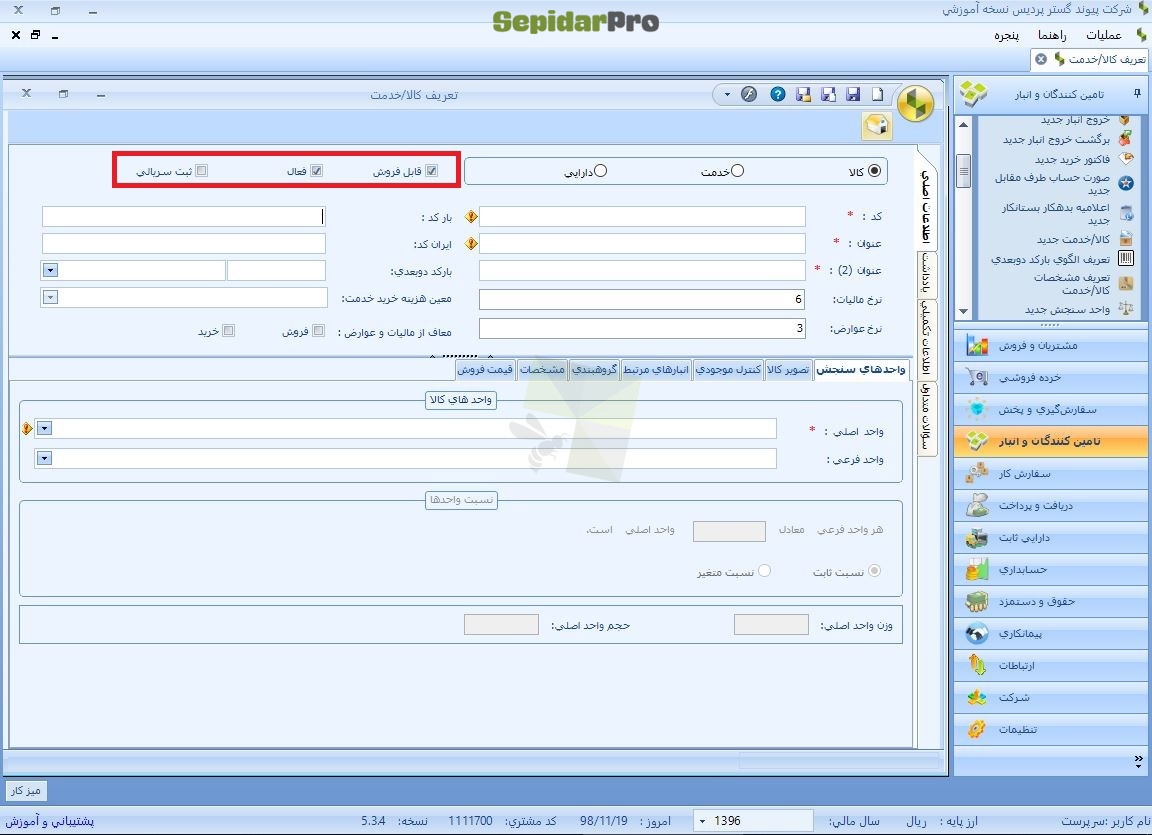The height and width of the screenshot is (835, 1152).
Task: Open Help via the blue question mark icon
Action: coord(777,94)
